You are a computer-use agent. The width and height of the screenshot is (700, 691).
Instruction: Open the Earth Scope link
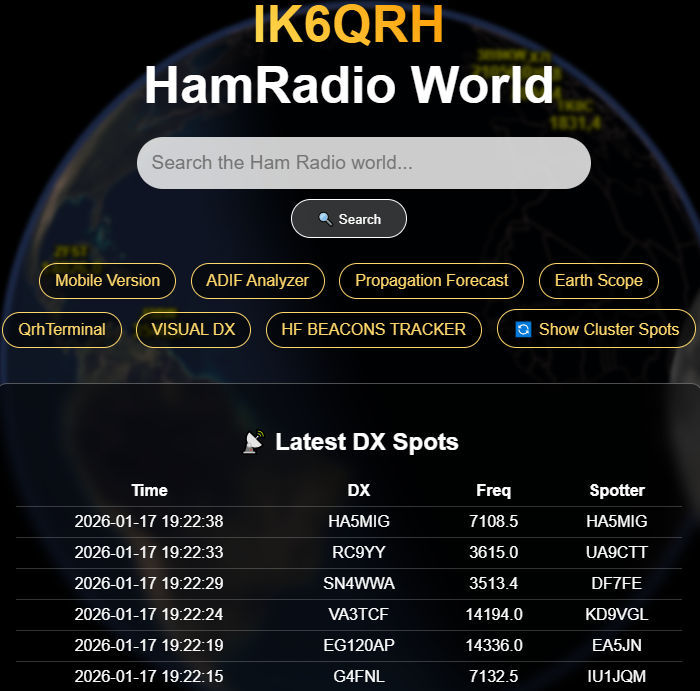pyautogui.click(x=599, y=281)
